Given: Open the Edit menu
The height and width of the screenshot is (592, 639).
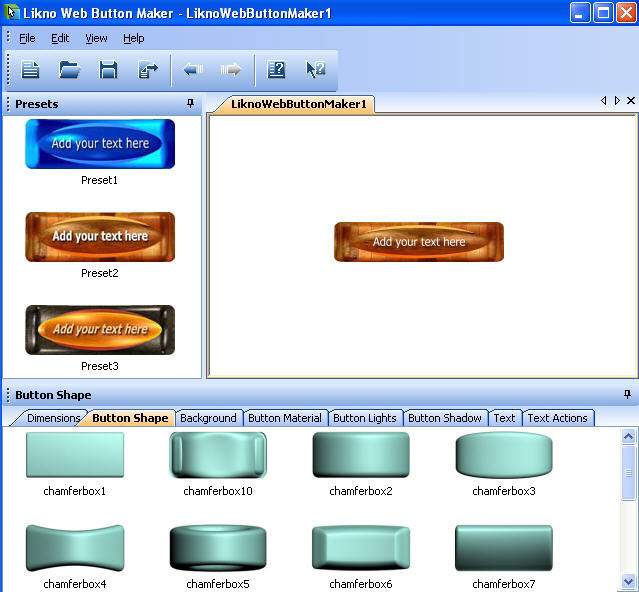Looking at the screenshot, I should pyautogui.click(x=60, y=38).
